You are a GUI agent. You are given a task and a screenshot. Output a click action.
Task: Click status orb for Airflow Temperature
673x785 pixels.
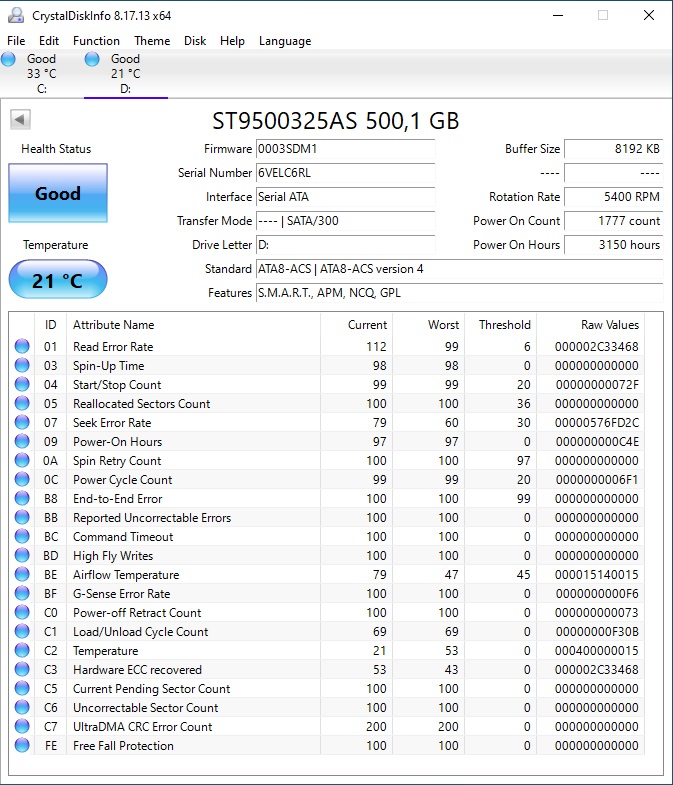coord(22,574)
